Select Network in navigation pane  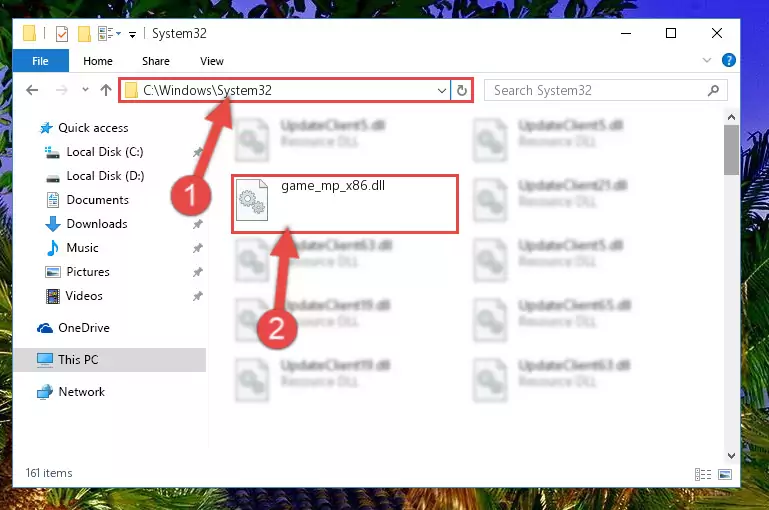[x=81, y=392]
